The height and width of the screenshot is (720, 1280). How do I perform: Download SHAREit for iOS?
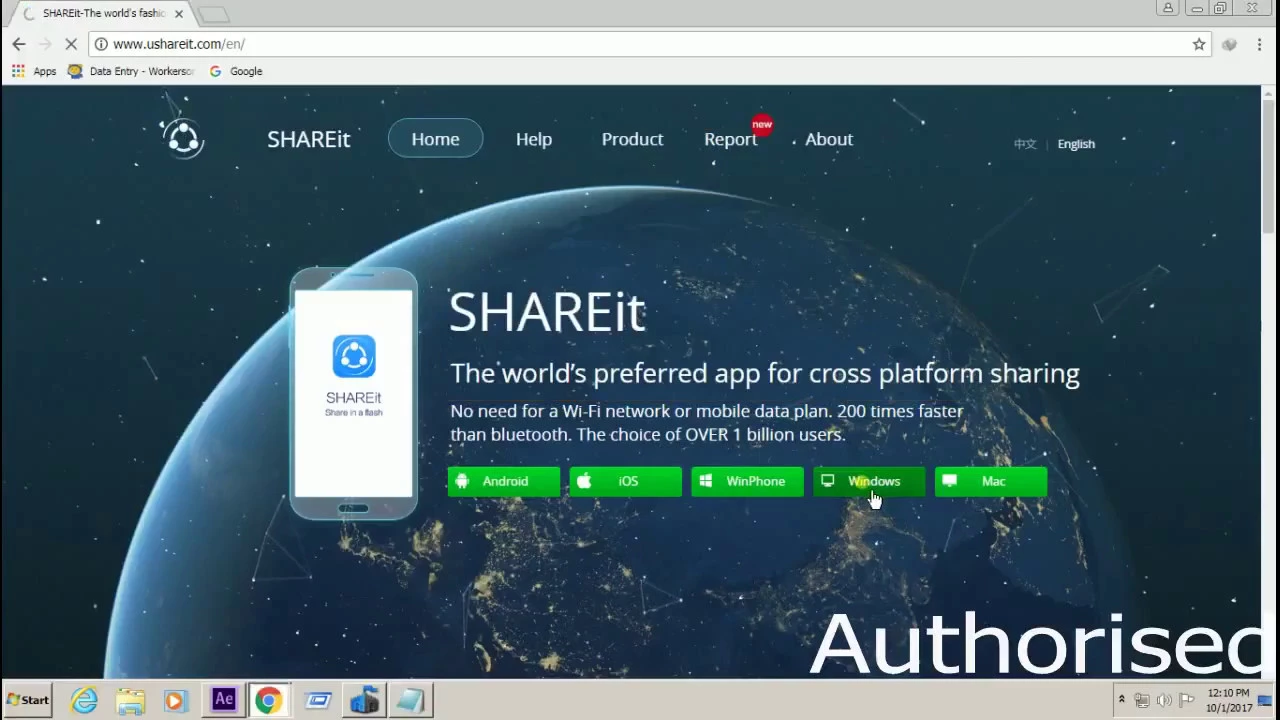point(626,482)
